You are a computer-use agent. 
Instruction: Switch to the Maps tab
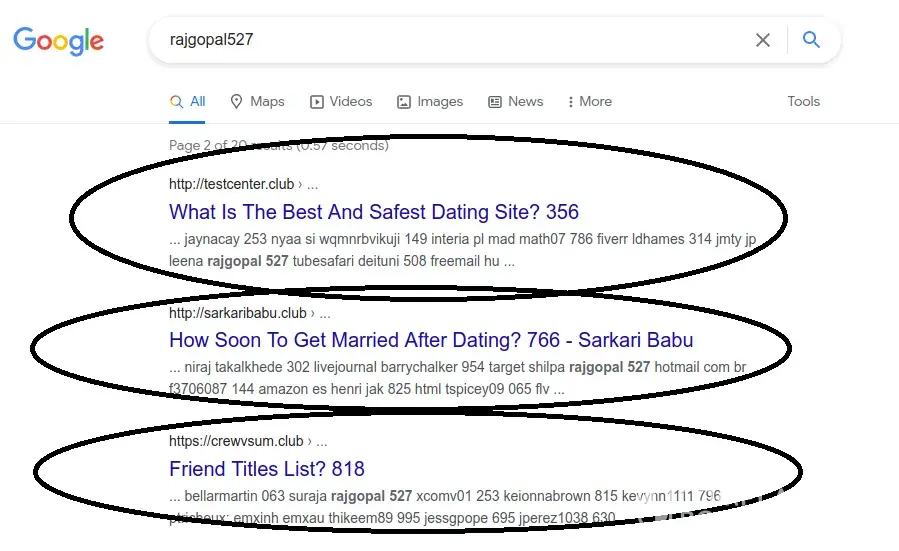(x=257, y=101)
